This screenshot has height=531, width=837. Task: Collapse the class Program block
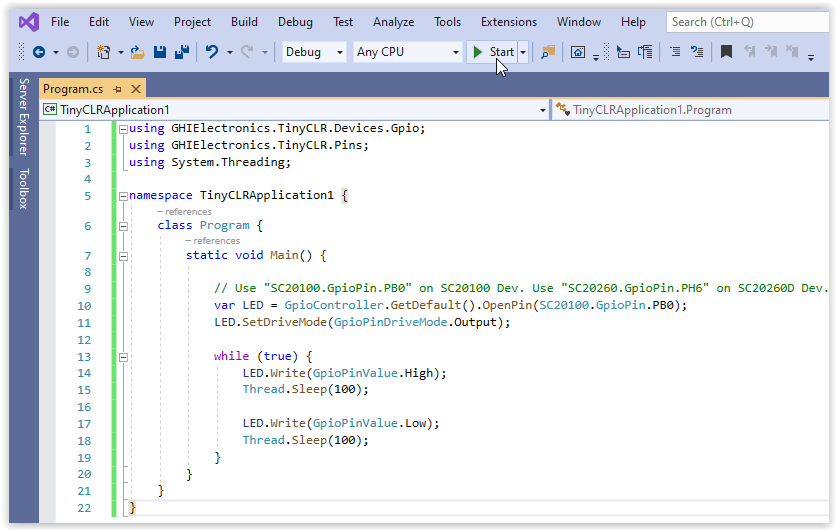click(x=123, y=226)
